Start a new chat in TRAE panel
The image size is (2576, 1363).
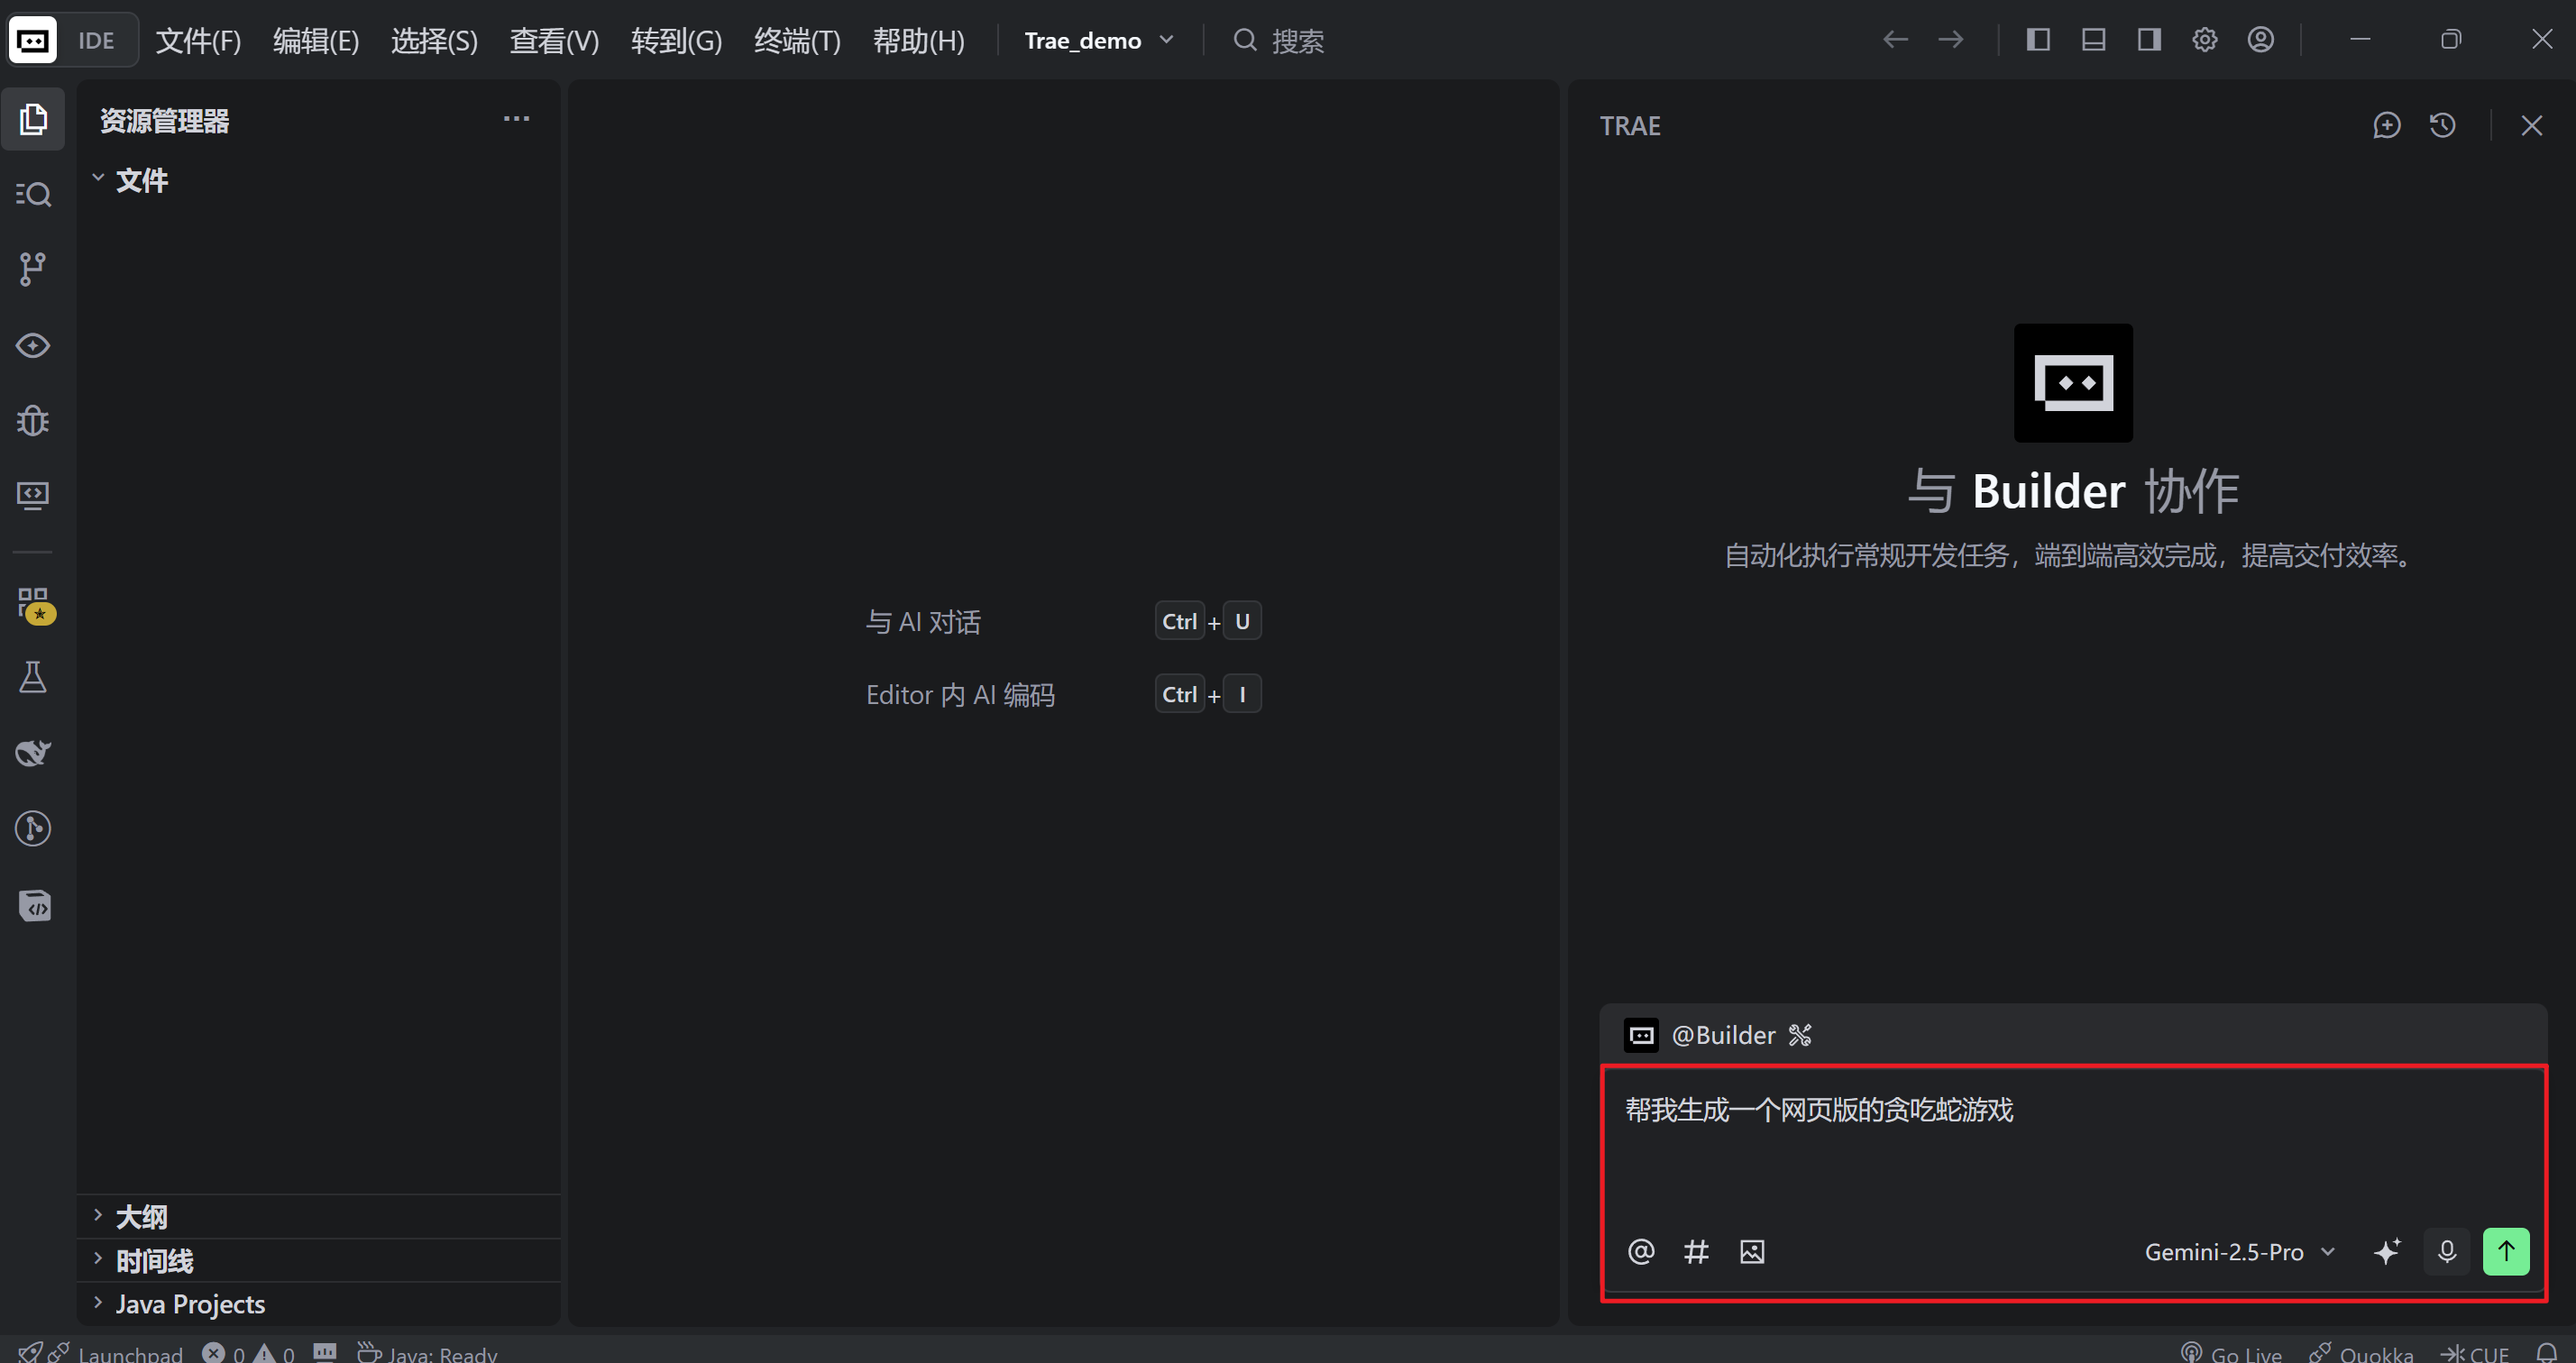[x=2386, y=126]
